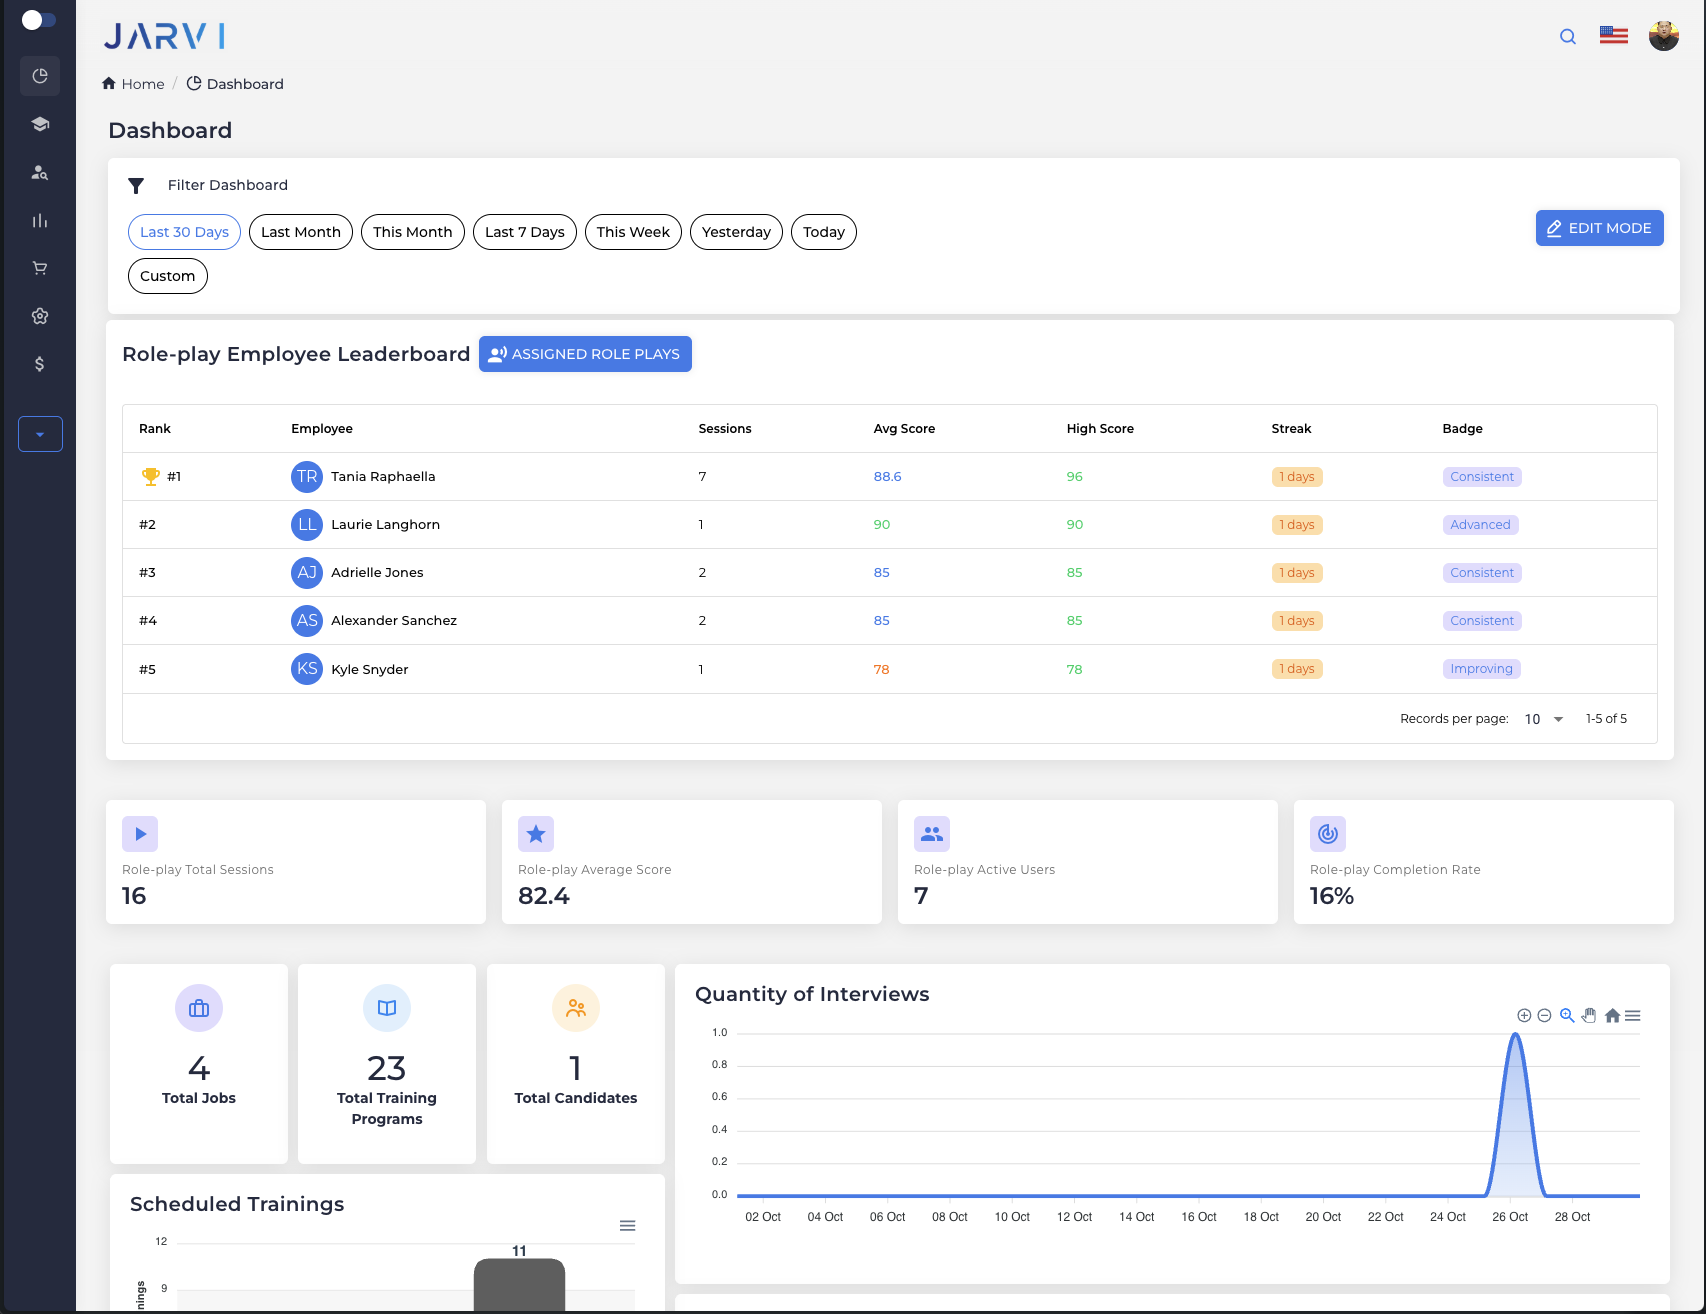
Task: Select the graduation cap trainings icon in sidebar
Action: point(40,124)
